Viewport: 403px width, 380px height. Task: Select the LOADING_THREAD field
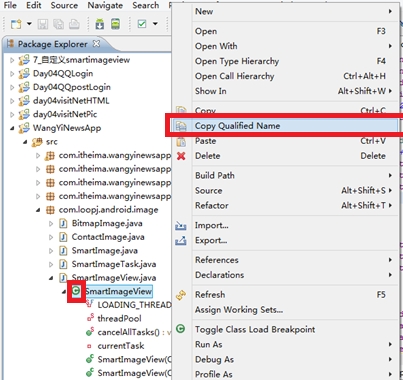point(134,305)
